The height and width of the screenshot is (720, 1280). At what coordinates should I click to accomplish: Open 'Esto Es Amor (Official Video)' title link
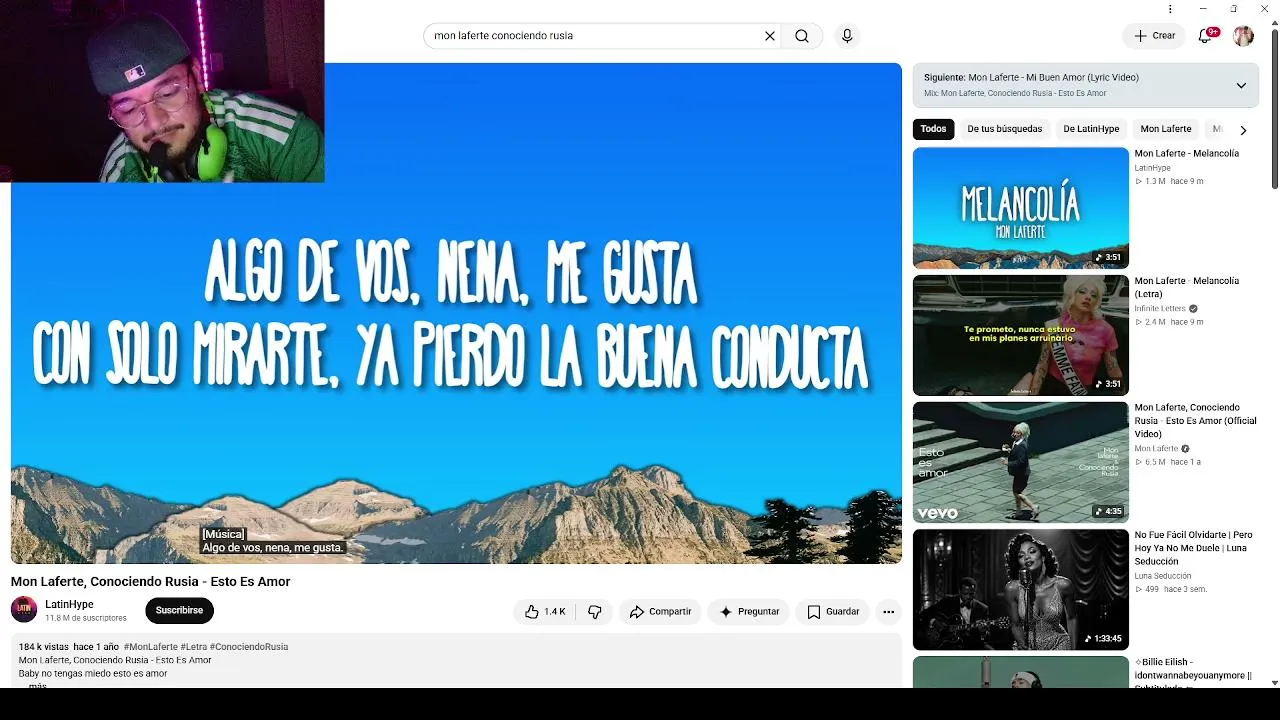click(1195, 421)
